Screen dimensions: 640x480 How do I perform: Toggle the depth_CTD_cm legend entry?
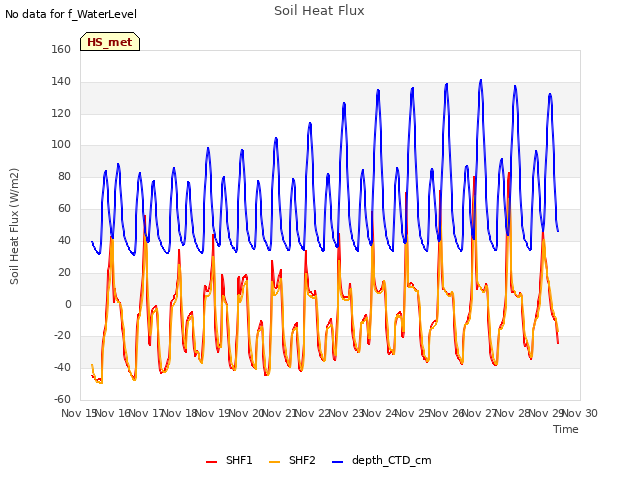click(x=382, y=460)
